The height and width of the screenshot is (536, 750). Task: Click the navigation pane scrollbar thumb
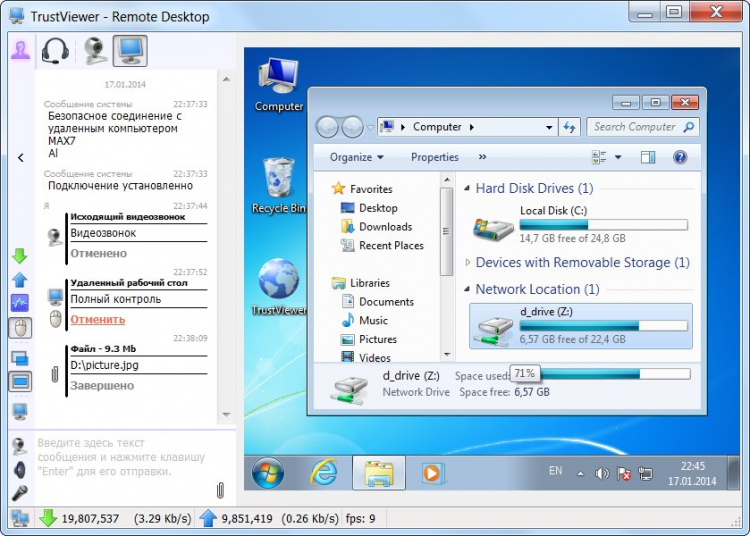coord(446,231)
